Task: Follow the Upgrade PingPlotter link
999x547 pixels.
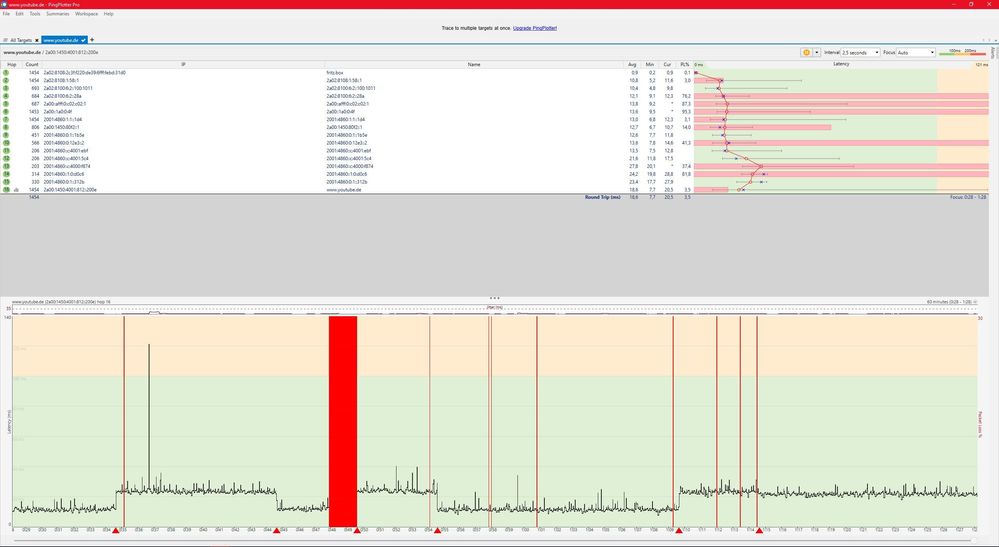Action: pos(535,28)
